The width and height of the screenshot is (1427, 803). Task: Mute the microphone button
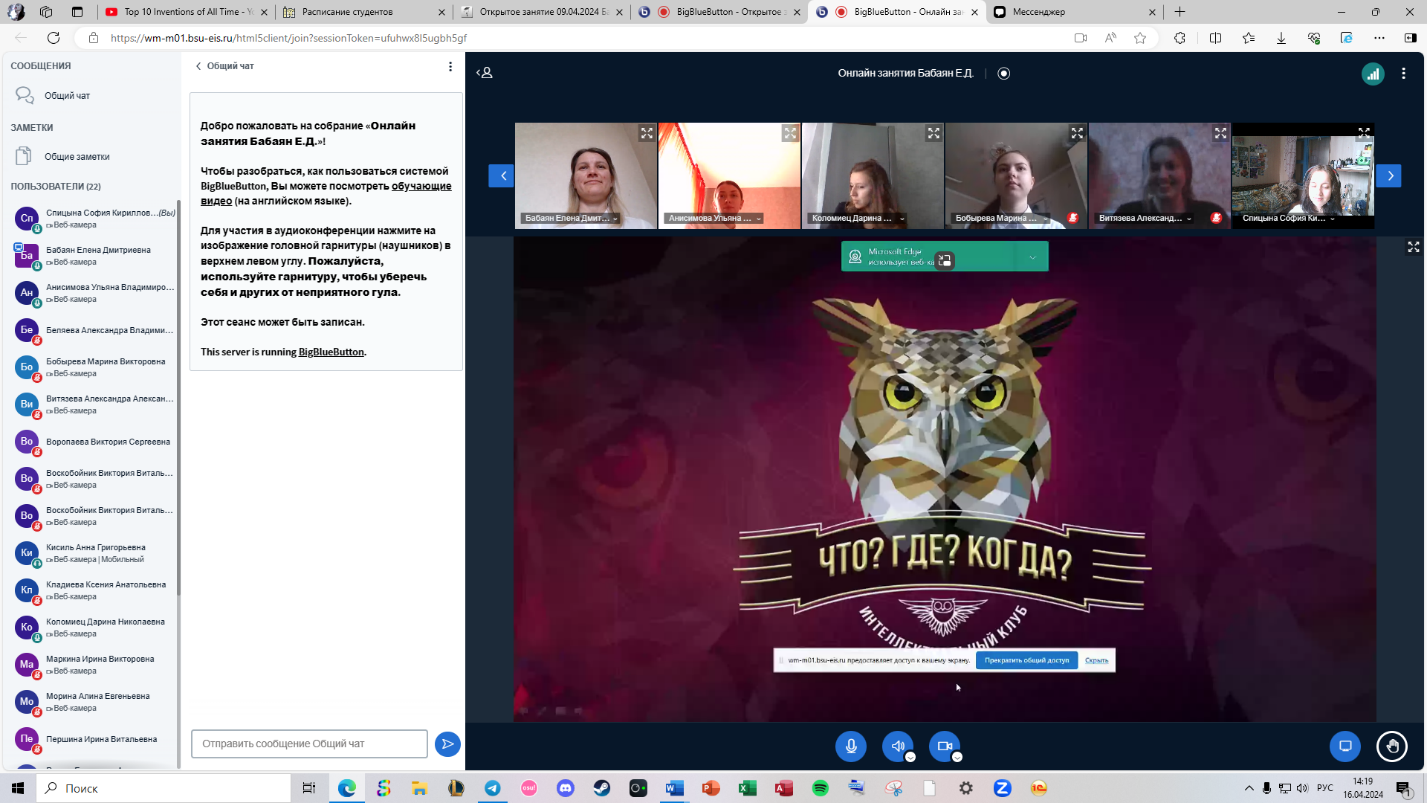(x=851, y=746)
